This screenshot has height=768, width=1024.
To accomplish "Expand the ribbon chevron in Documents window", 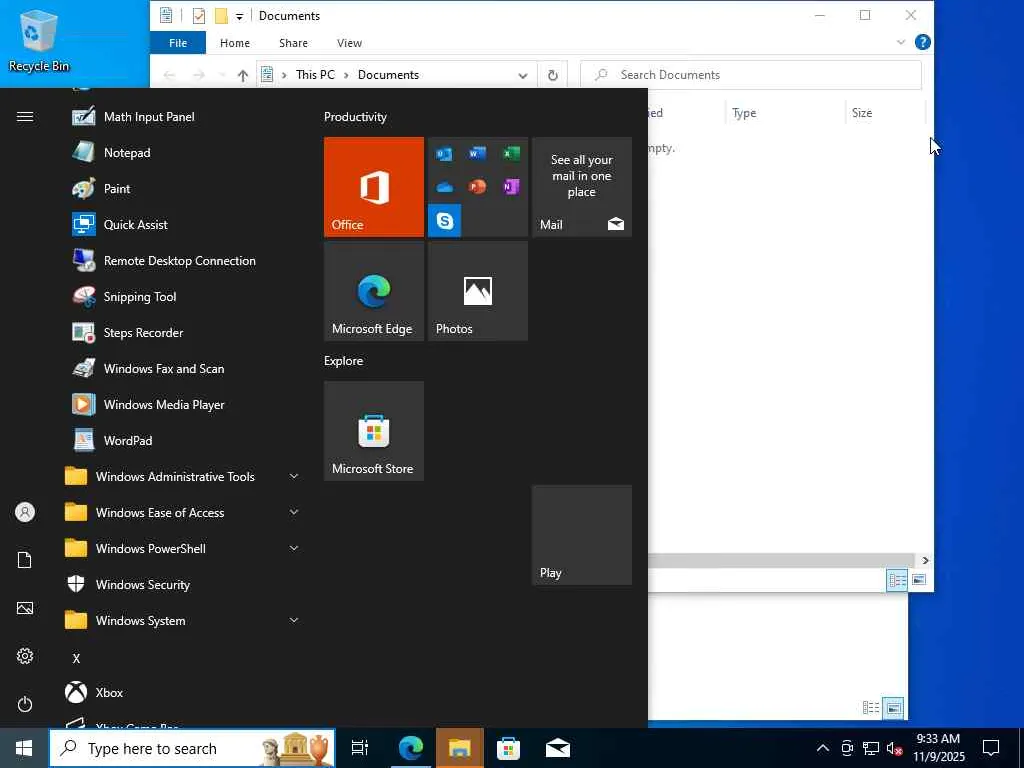I will tap(901, 42).
